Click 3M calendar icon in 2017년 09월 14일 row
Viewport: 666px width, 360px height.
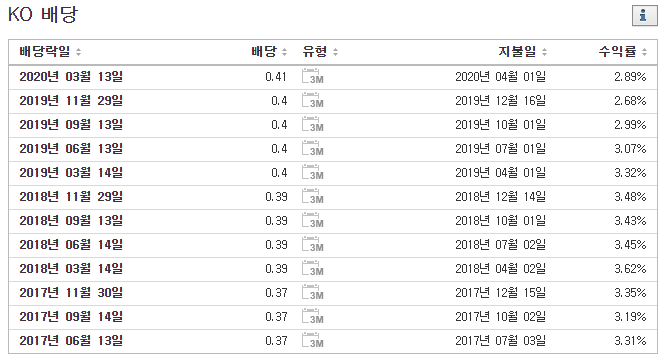[x=313, y=316]
